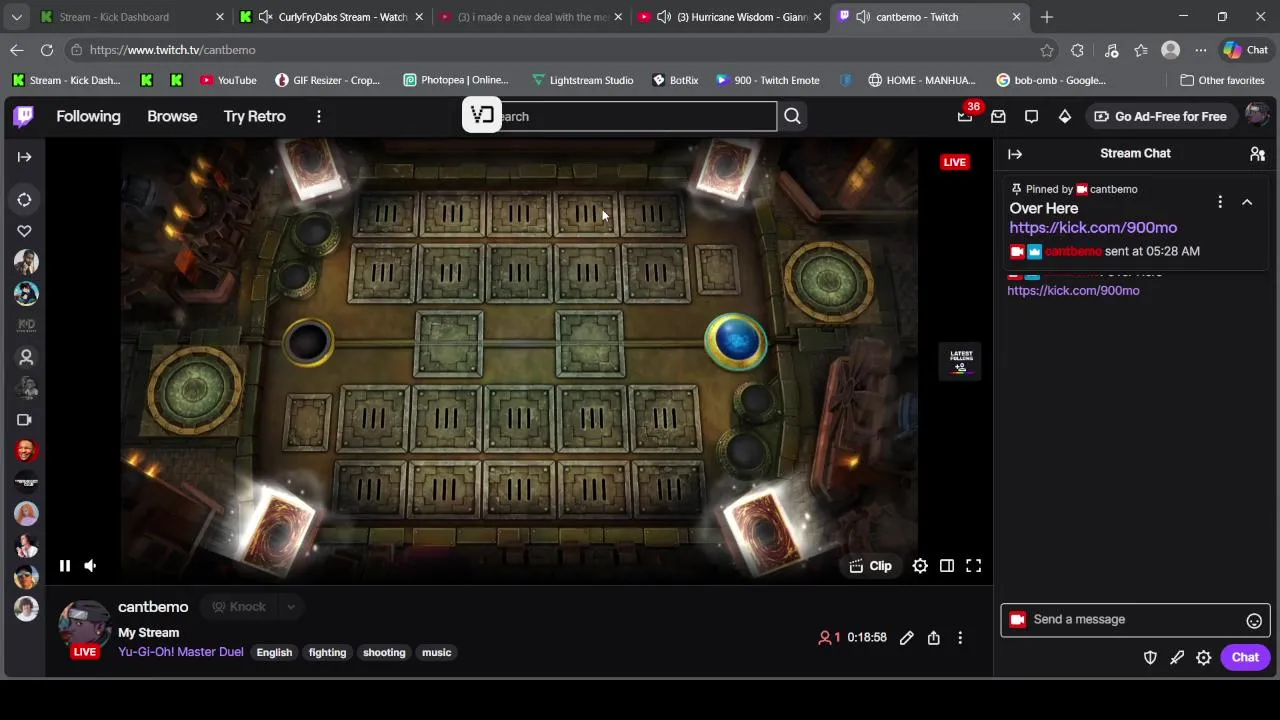
Task: Open the stream three-dot more options
Action: point(960,637)
